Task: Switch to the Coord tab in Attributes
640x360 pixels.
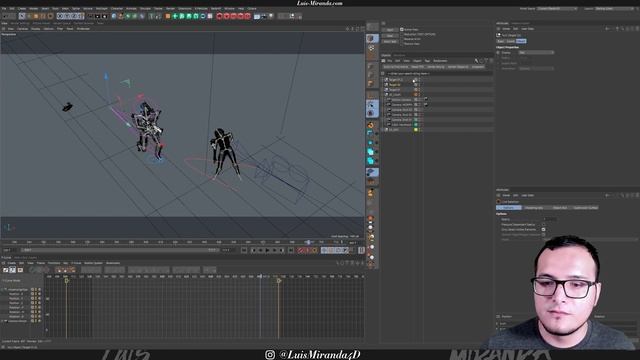Action: [x=510, y=41]
